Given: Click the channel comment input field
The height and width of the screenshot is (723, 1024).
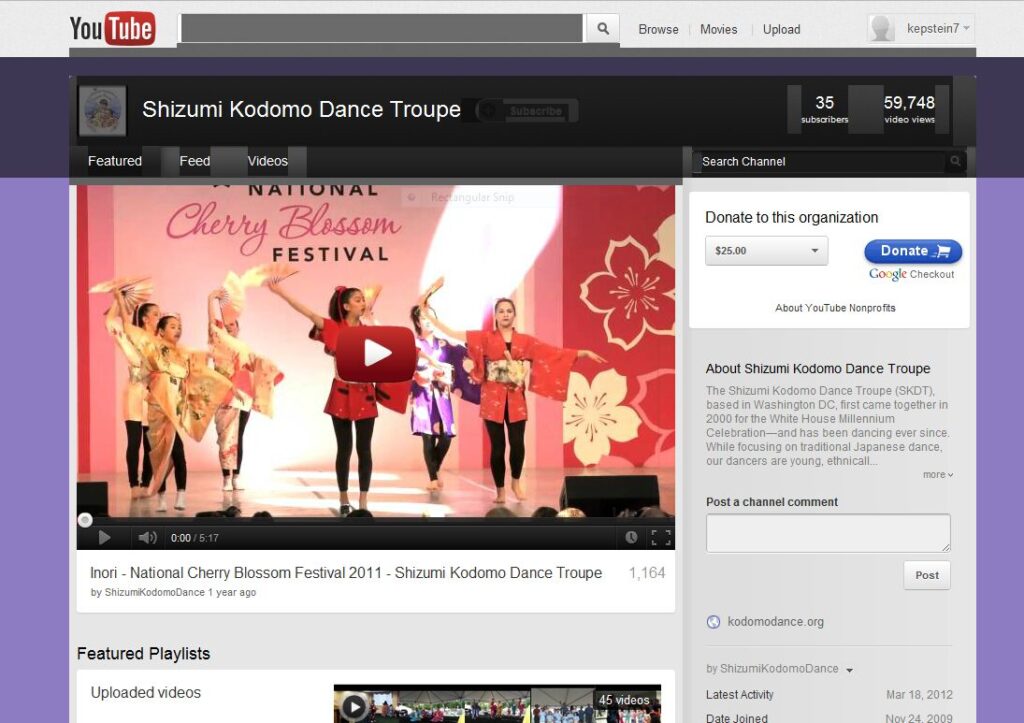Looking at the screenshot, I should click(x=828, y=533).
